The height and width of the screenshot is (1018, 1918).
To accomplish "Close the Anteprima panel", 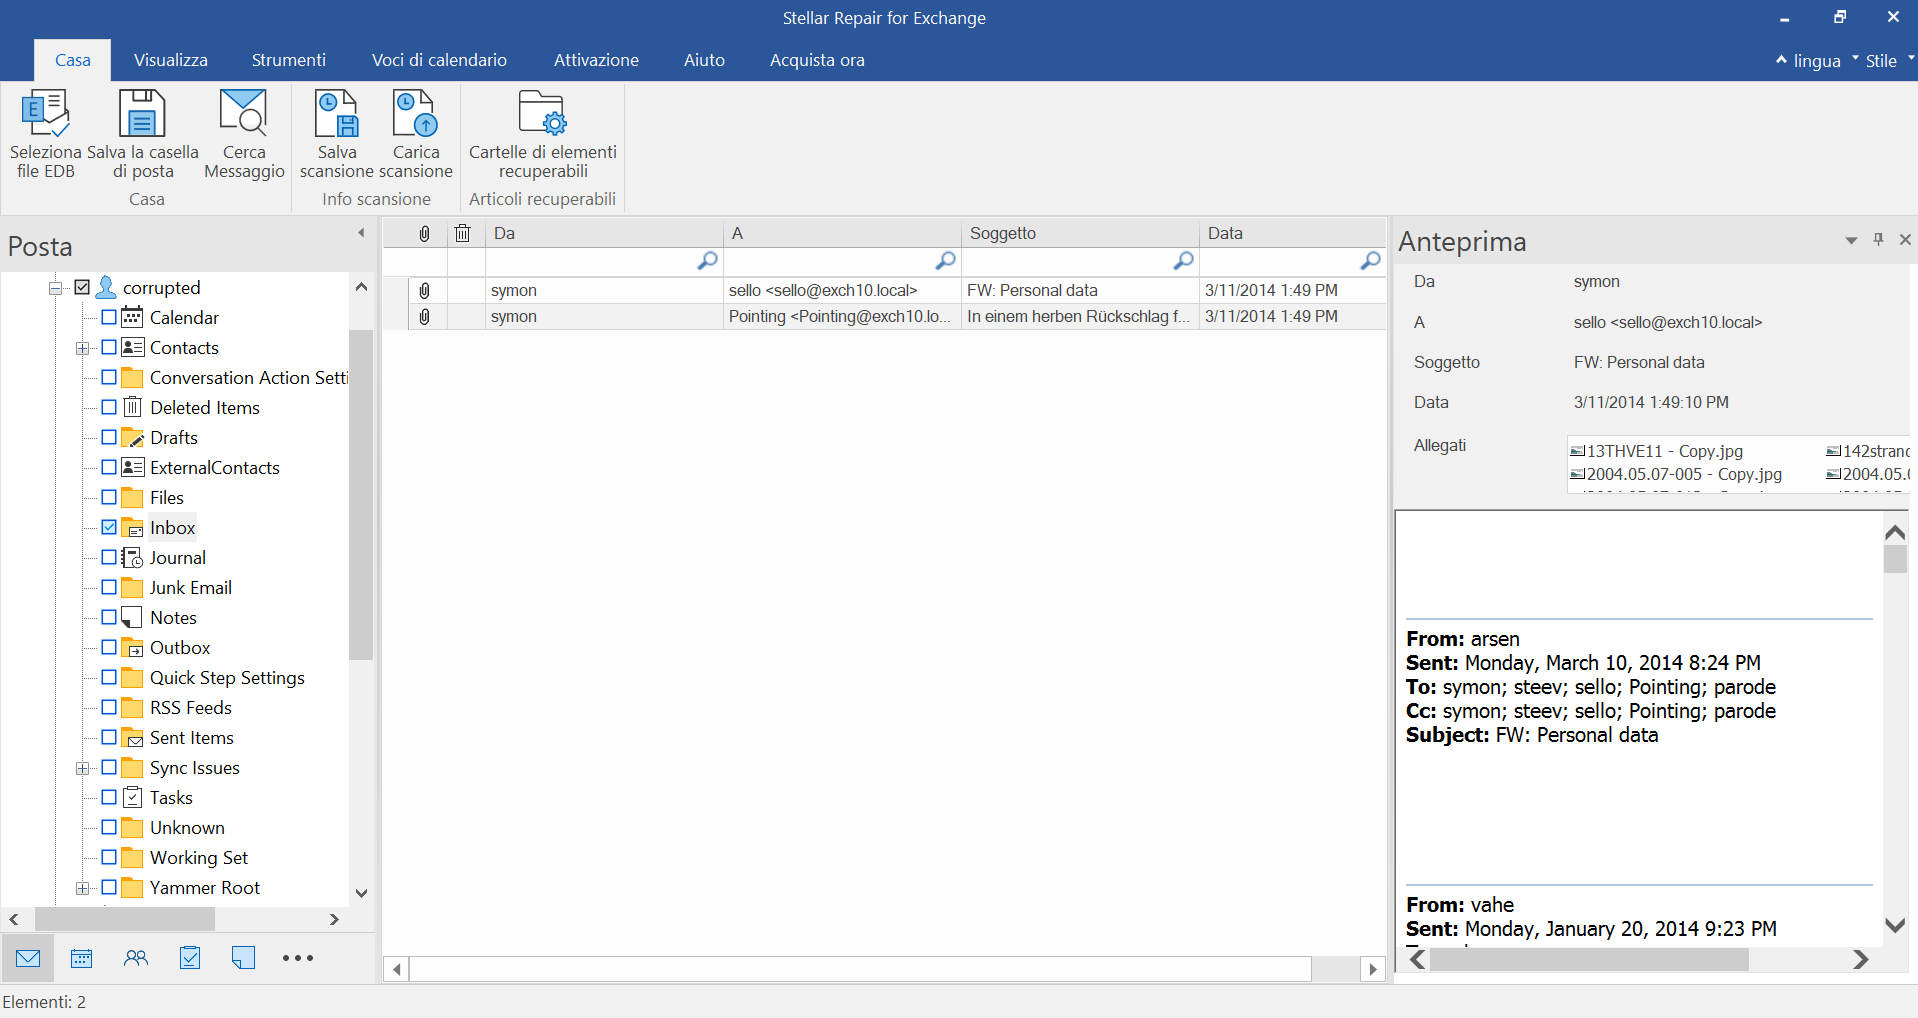I will (1905, 240).
